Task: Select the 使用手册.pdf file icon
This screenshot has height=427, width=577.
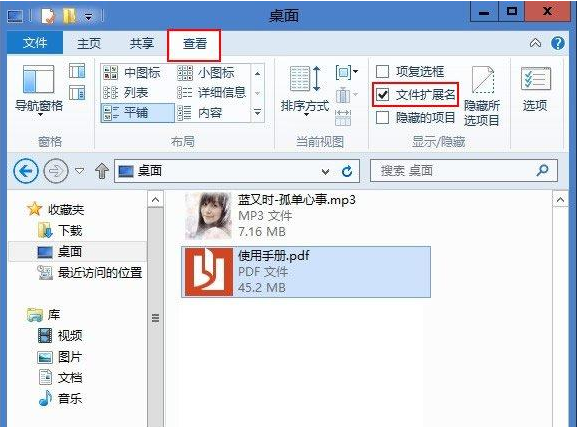Action: (x=209, y=272)
